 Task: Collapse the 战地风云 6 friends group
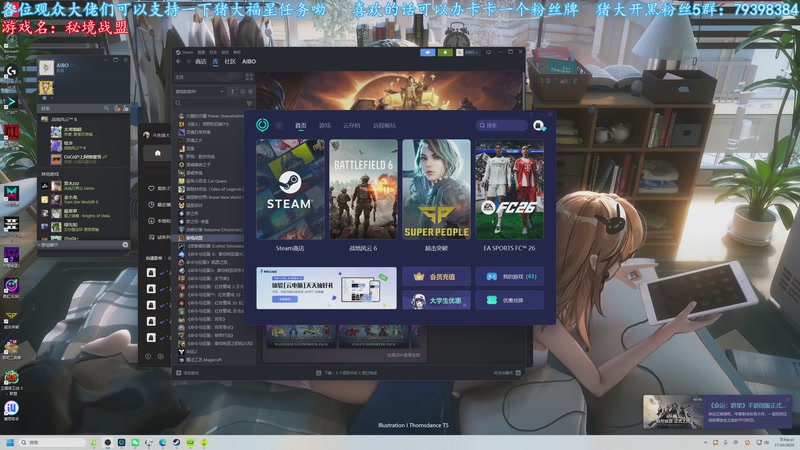pyautogui.click(x=64, y=119)
